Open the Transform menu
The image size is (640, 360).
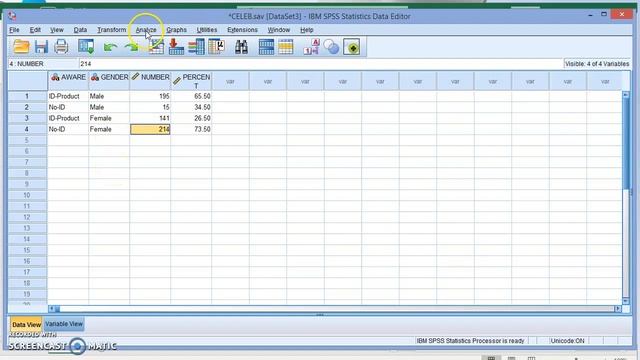(112, 30)
